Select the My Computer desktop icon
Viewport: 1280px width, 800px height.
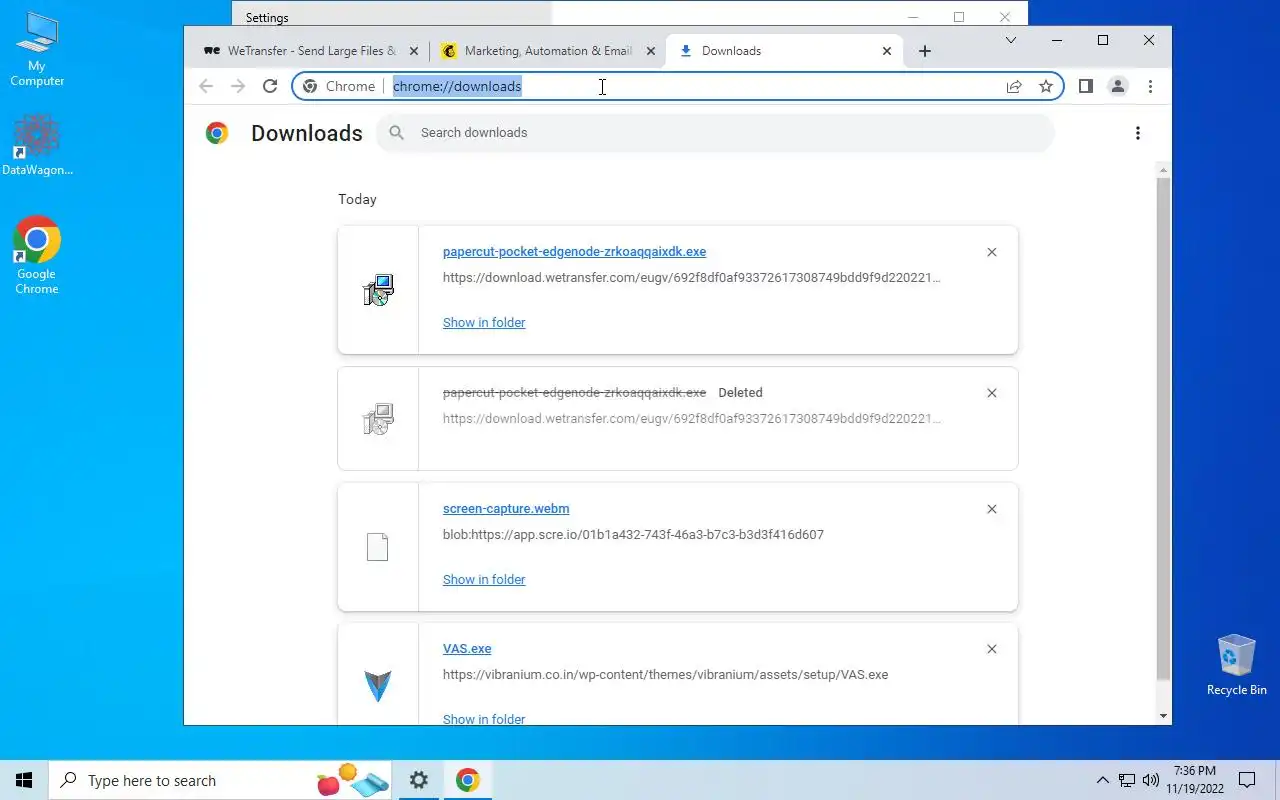[37, 50]
